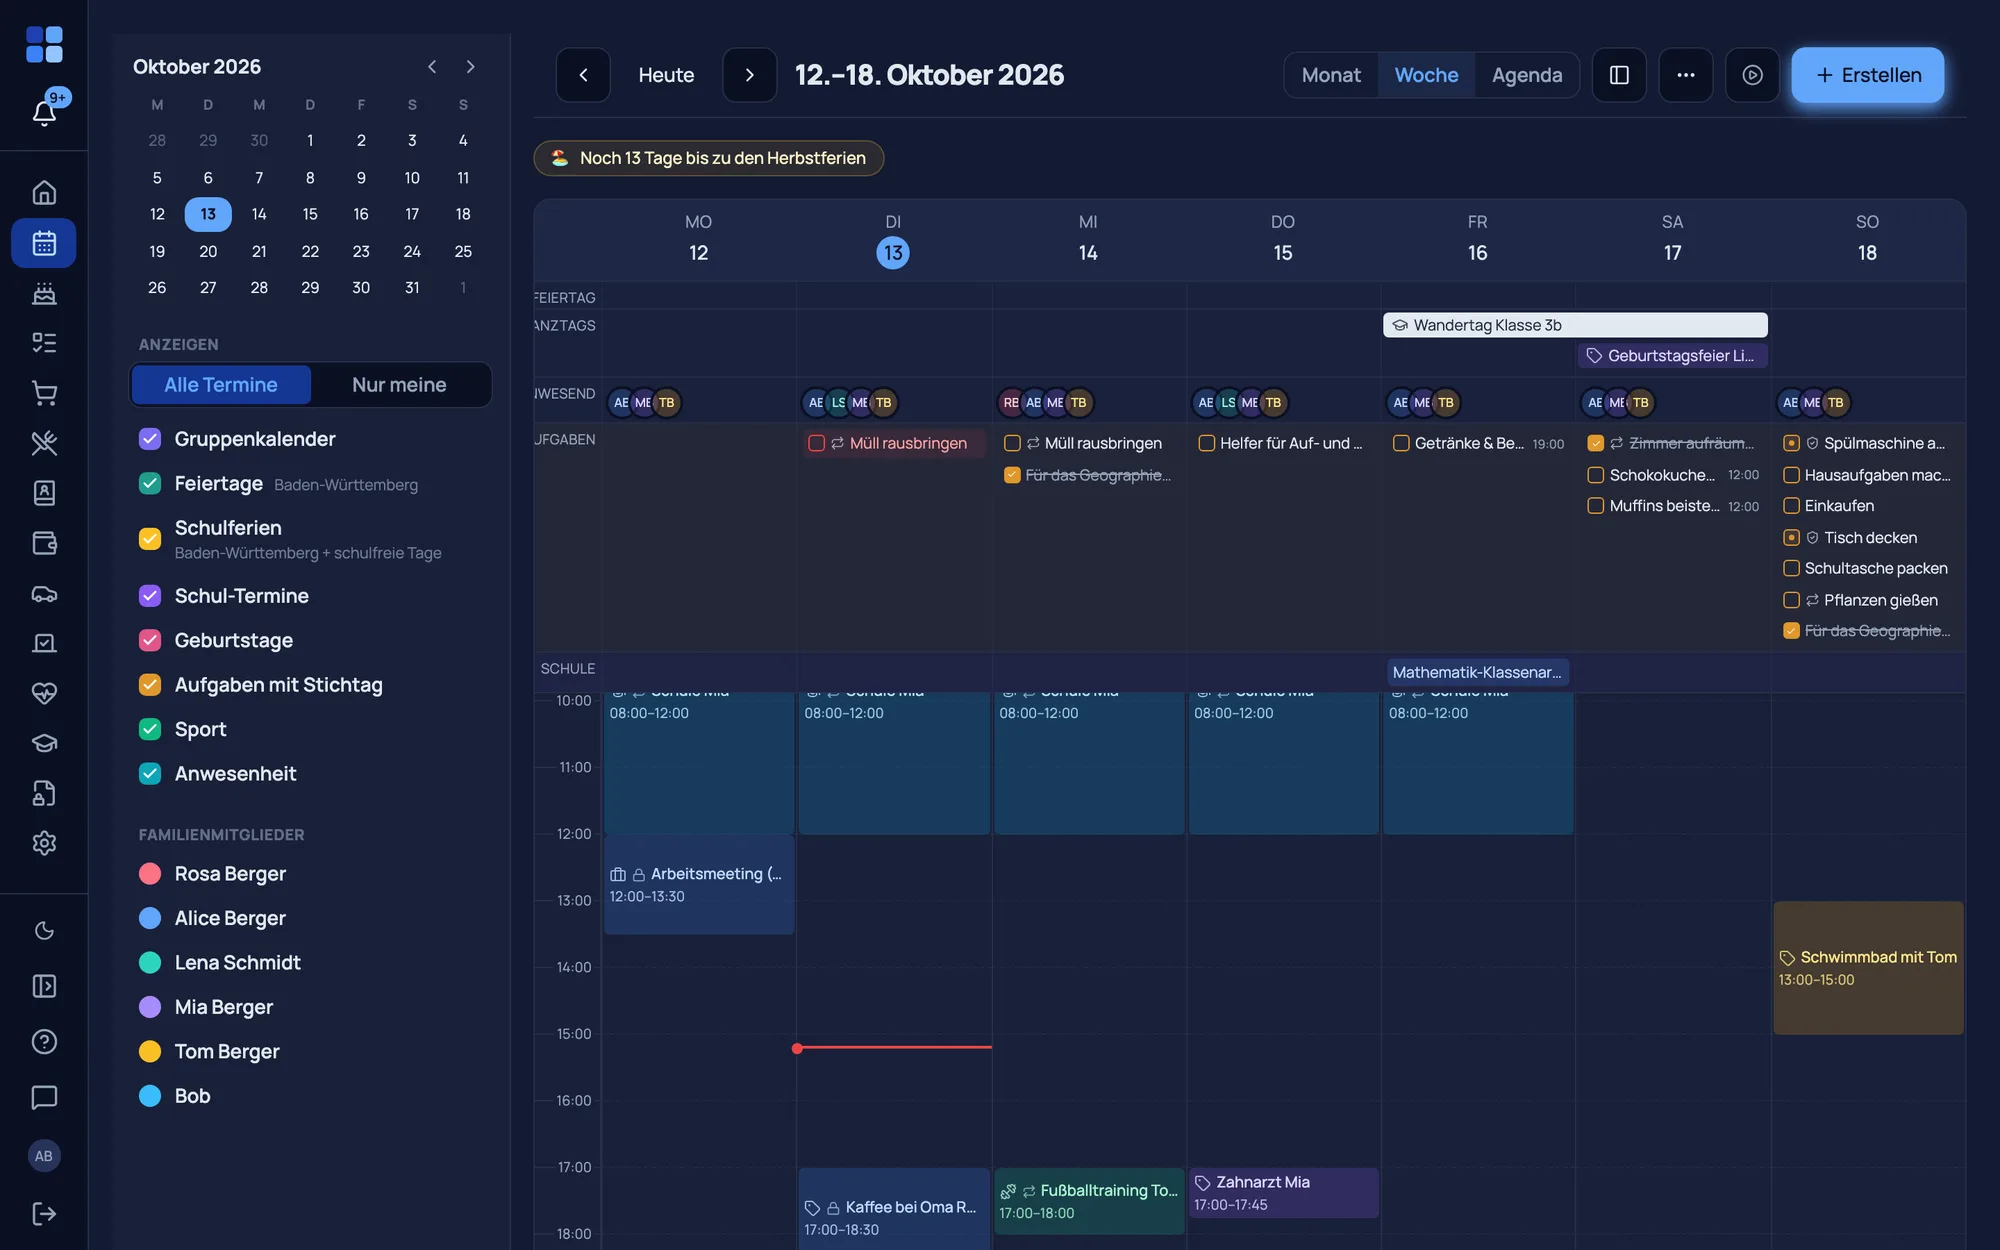This screenshot has width=2000, height=1250.
Task: Switch to Agenda view
Action: 1526,75
